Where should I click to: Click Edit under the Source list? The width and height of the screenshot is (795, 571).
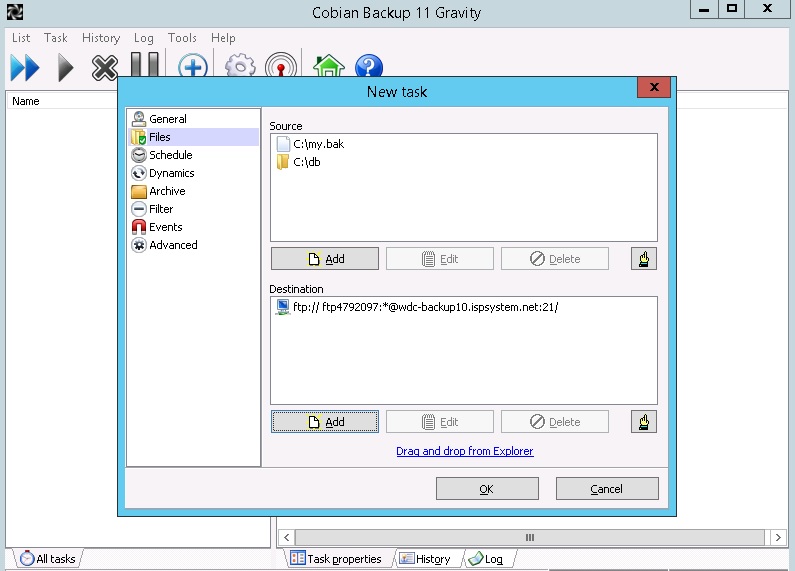click(440, 259)
